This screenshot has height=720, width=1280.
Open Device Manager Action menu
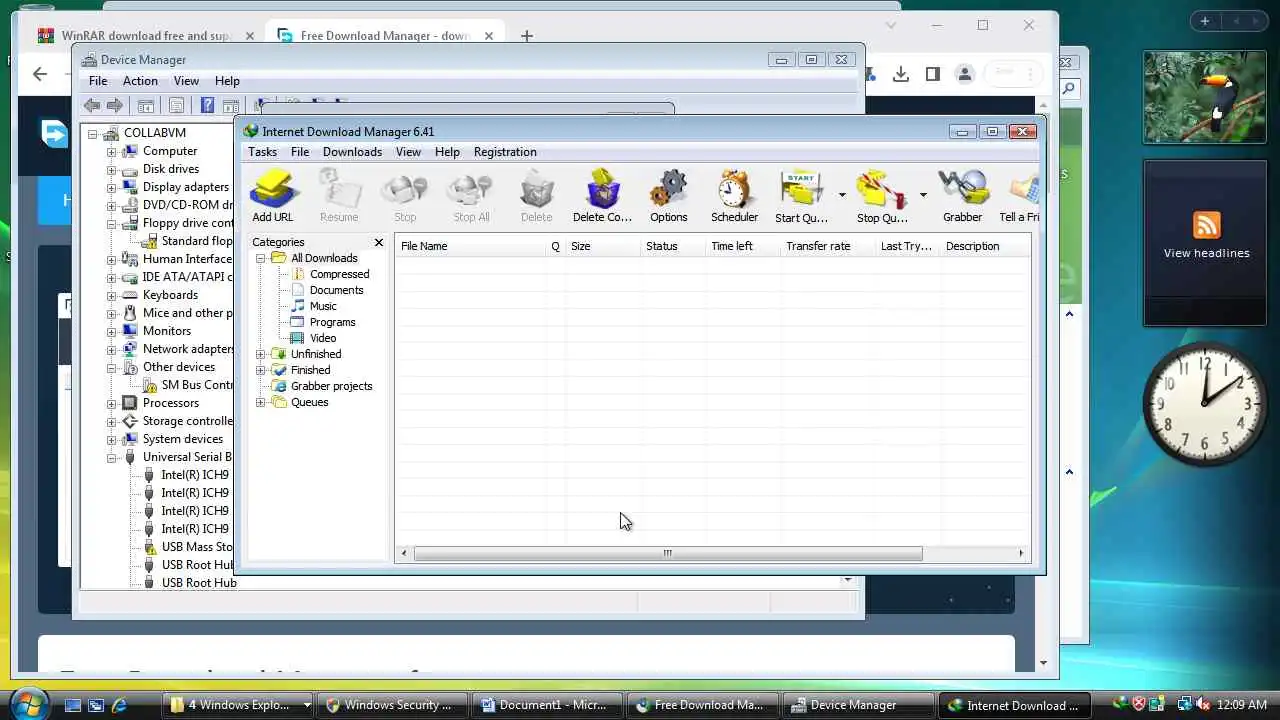click(140, 81)
